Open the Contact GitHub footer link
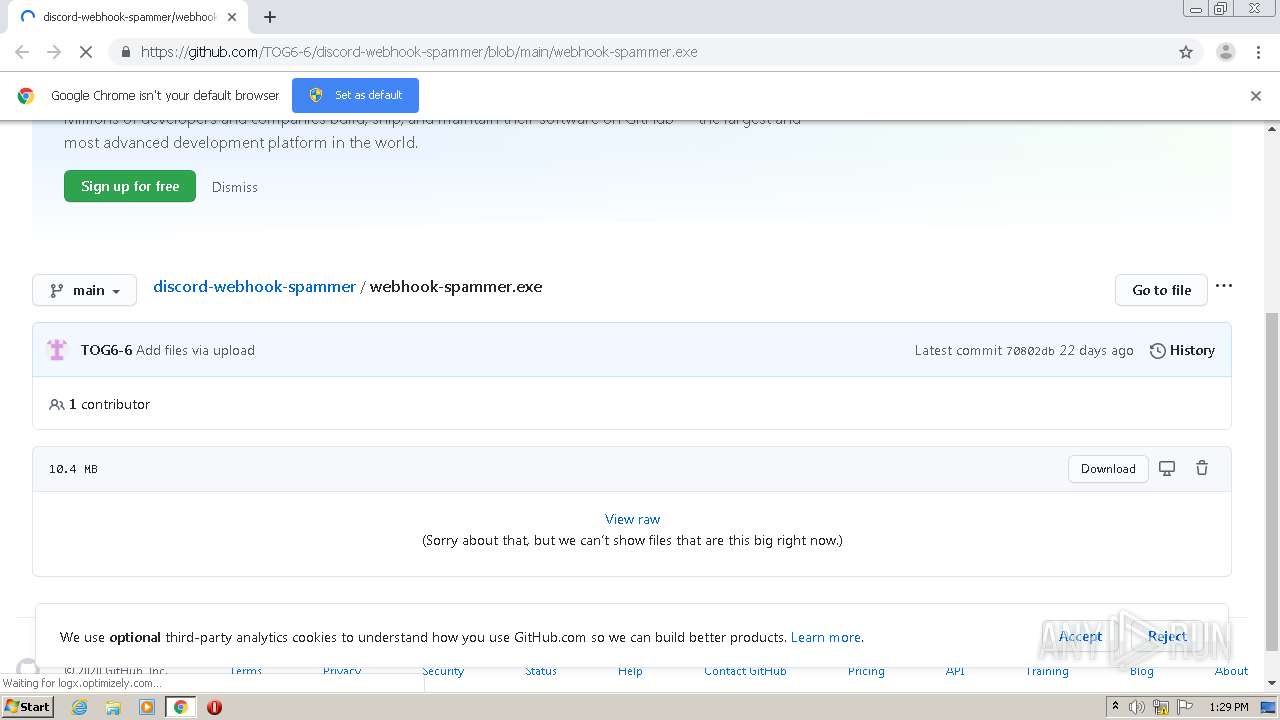The image size is (1280, 720). [x=745, y=671]
